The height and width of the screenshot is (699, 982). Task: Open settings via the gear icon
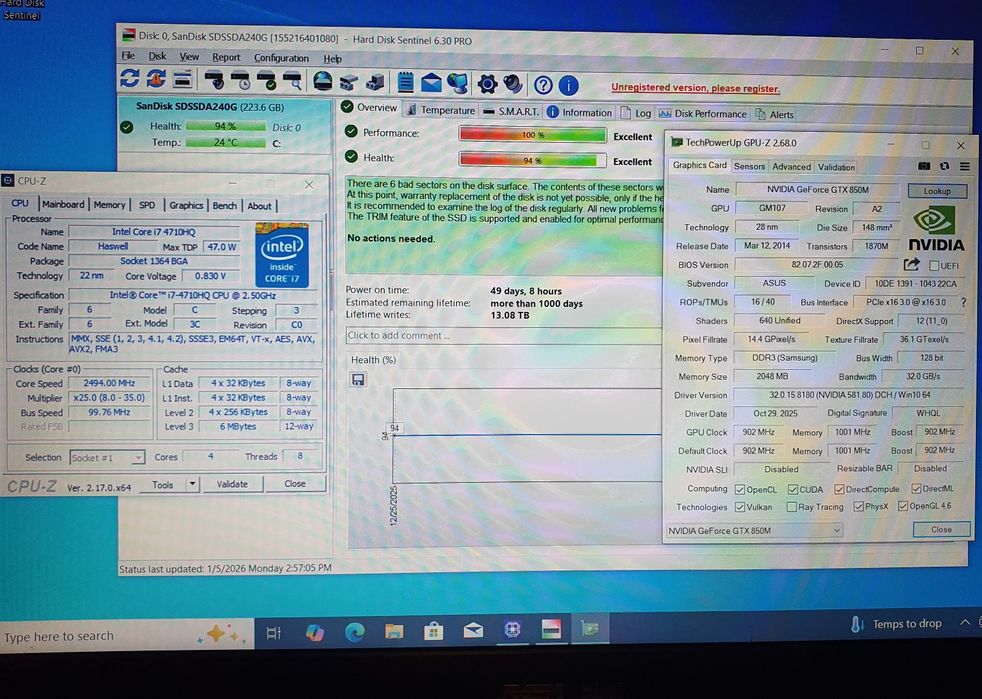(x=487, y=84)
